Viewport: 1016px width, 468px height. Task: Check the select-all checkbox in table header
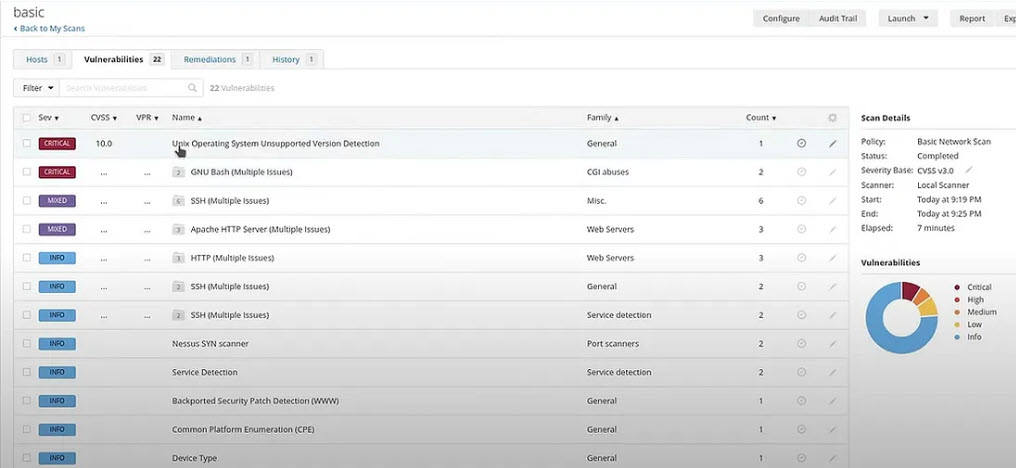point(27,118)
